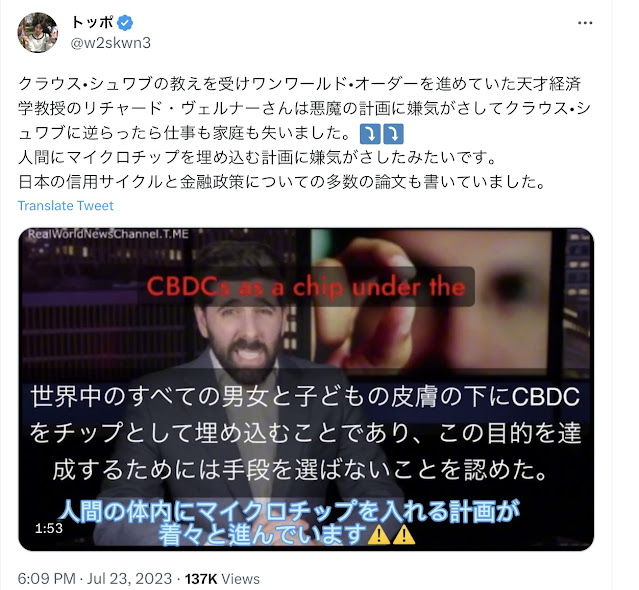
Task: Click the second yellow warning emoji in video
Action: point(404,535)
